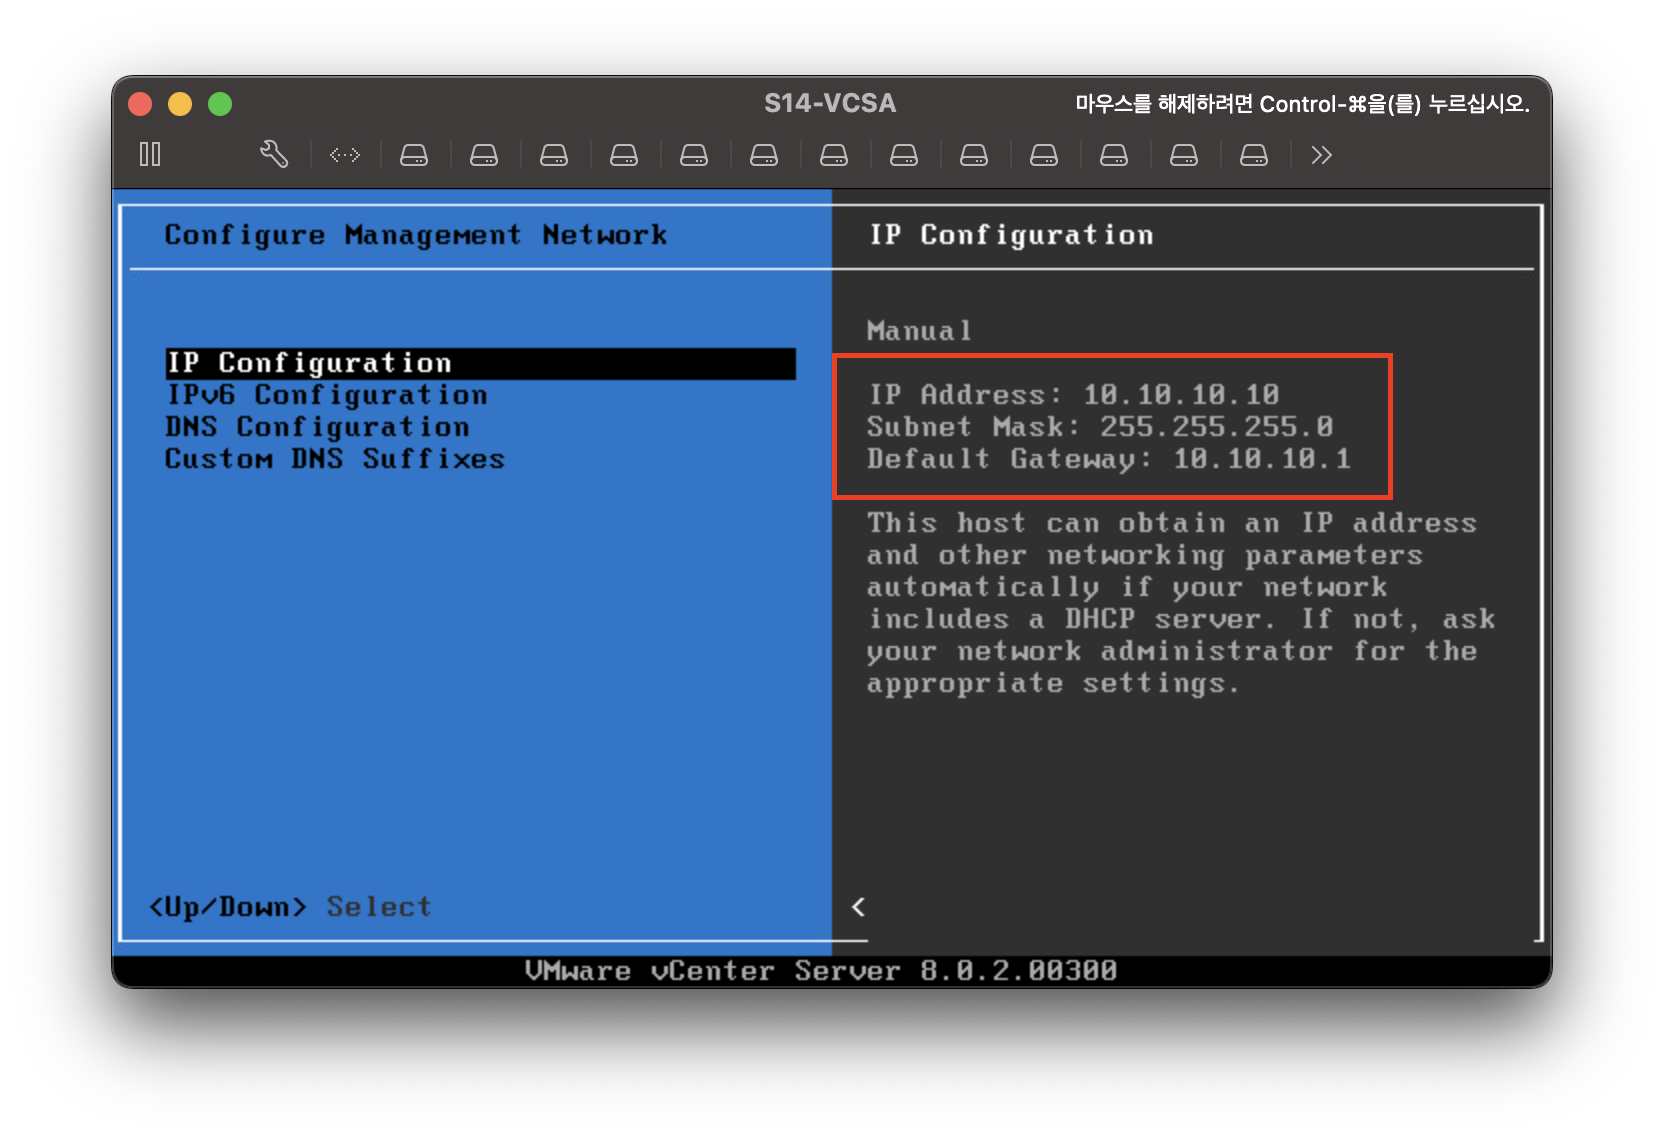Click the Manual label in the right pane
Screen dimensions: 1664x1136
(919, 331)
